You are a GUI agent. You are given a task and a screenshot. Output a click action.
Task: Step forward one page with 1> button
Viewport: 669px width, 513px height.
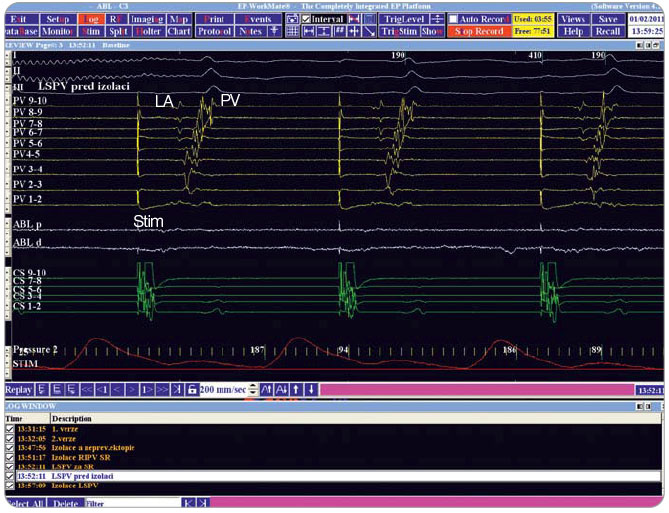coord(147,389)
